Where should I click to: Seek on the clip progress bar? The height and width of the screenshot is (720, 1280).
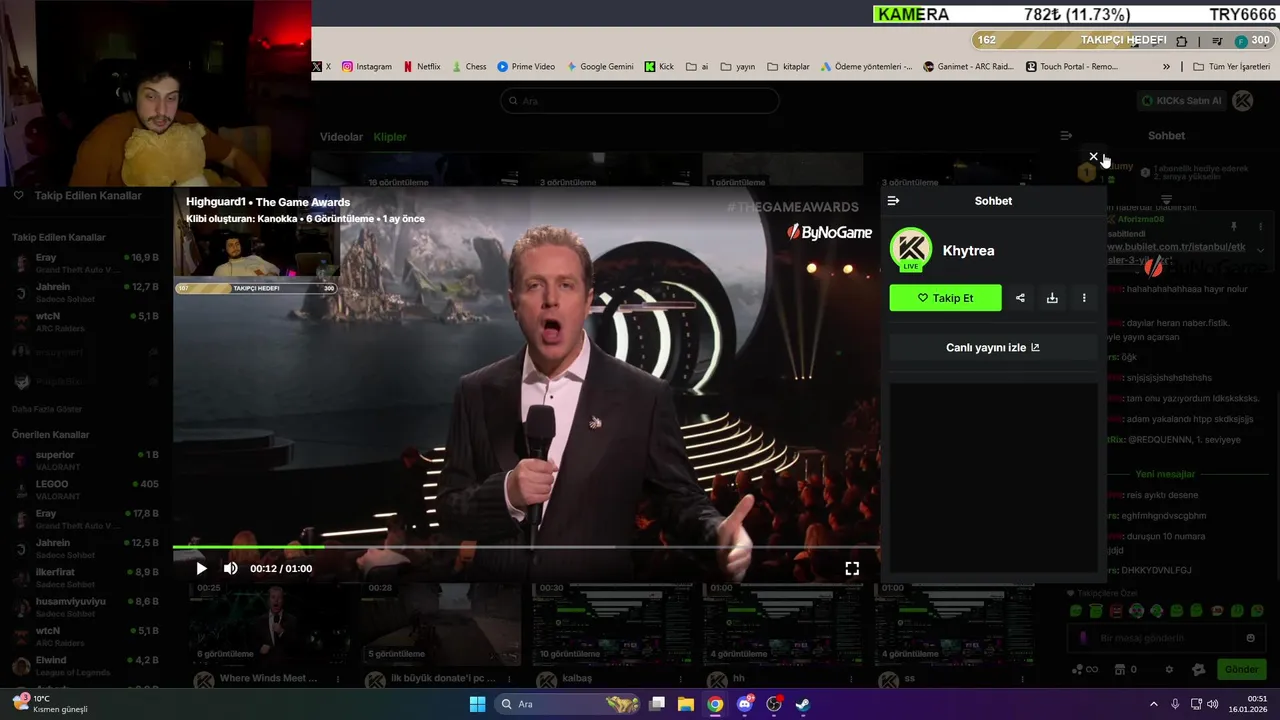click(x=526, y=547)
